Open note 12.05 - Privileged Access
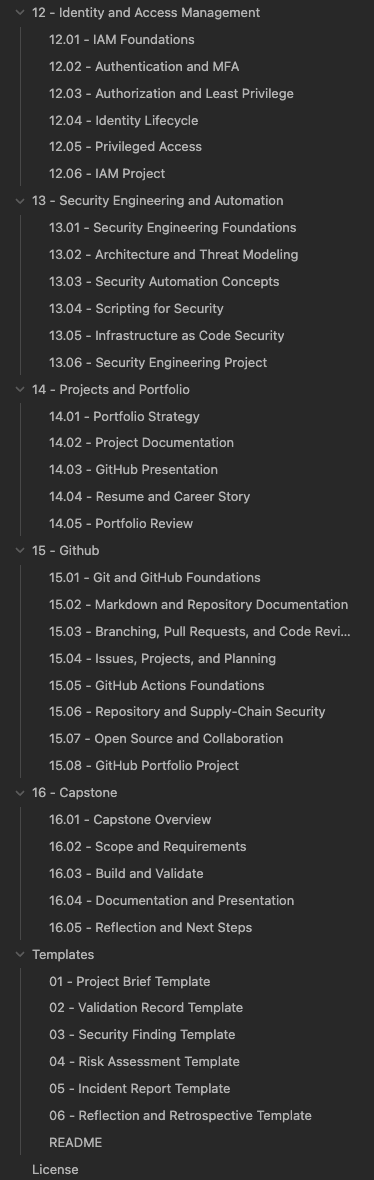This screenshot has height=1180, width=374. tap(126, 147)
